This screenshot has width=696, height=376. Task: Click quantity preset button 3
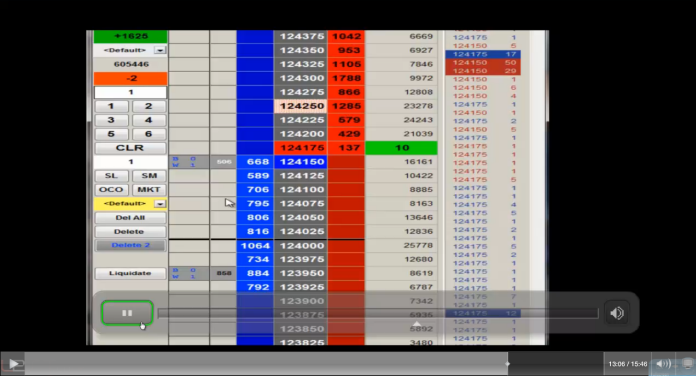pos(111,120)
